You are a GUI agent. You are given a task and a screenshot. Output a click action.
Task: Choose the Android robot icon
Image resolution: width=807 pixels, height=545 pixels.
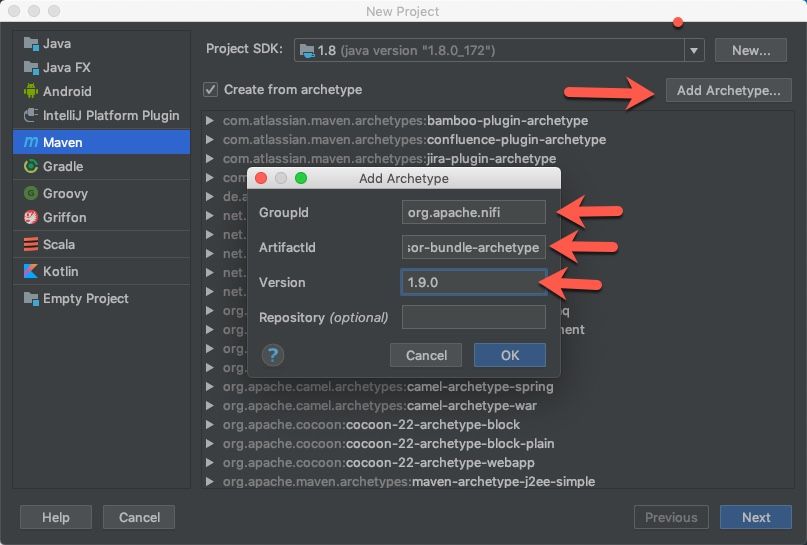tap(31, 91)
